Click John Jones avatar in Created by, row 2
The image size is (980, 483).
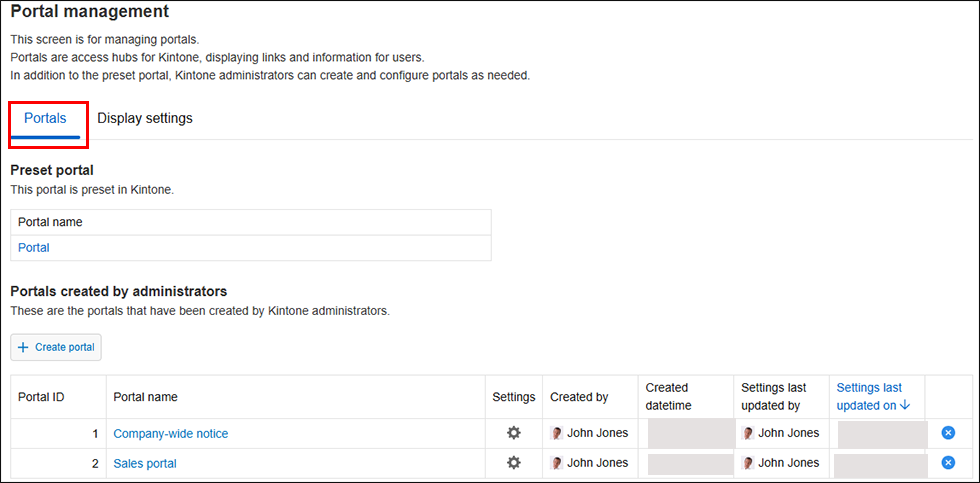pyautogui.click(x=557, y=463)
